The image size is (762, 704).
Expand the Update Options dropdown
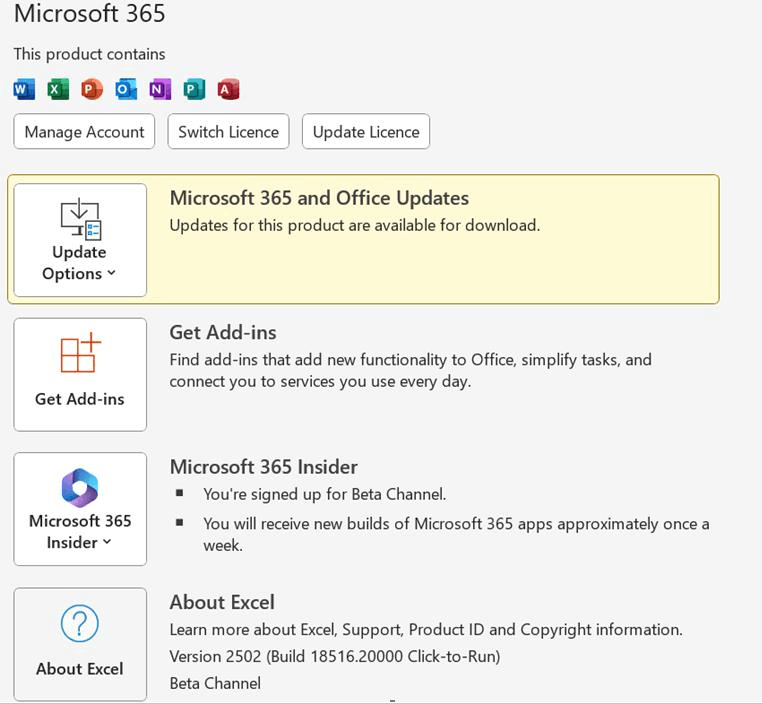[80, 240]
